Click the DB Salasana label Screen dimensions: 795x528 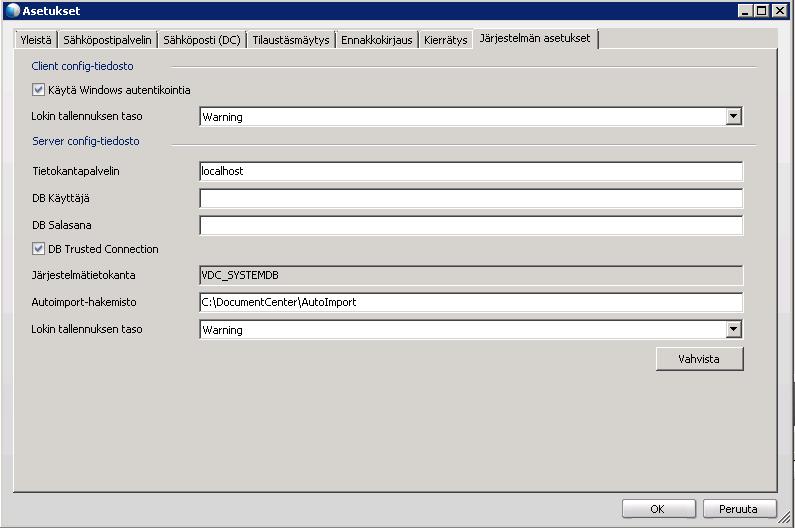point(61,225)
